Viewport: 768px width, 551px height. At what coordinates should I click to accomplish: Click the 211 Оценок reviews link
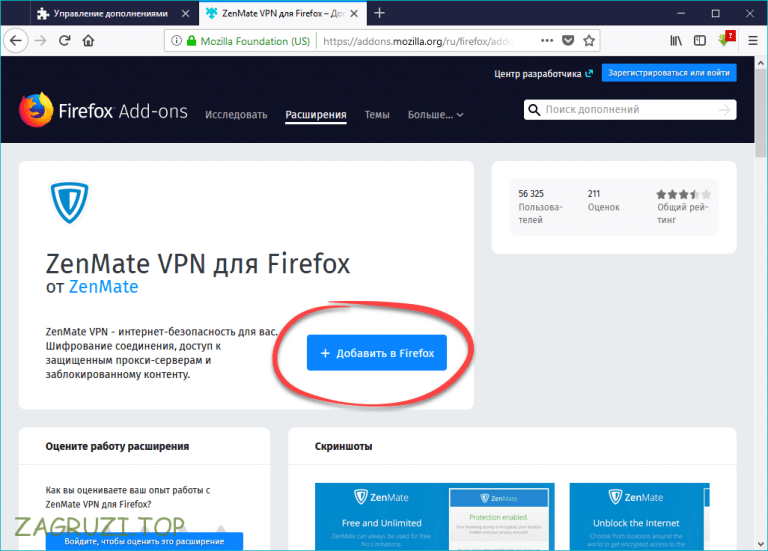pyautogui.click(x=603, y=201)
